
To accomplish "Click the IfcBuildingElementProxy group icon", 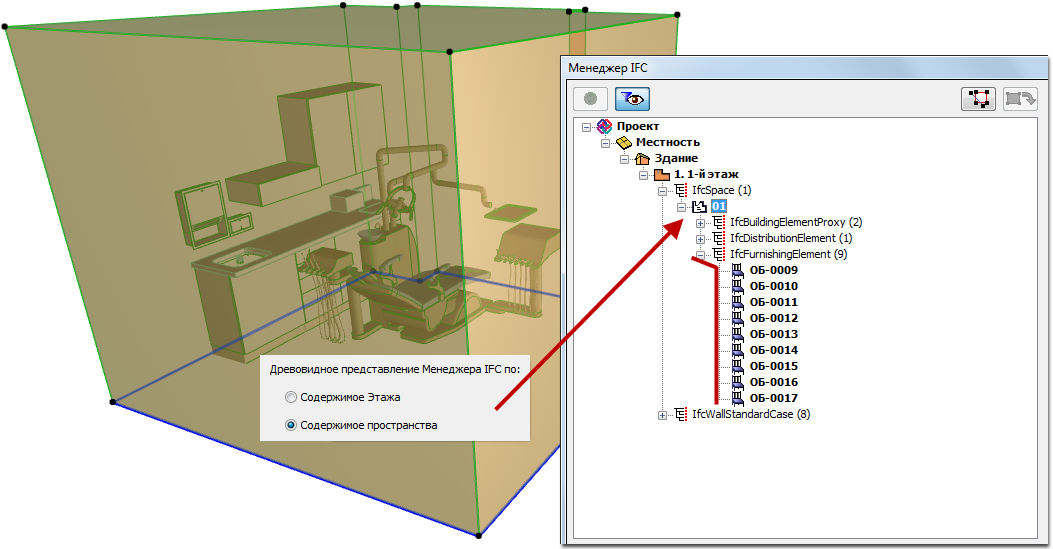I will coord(719,222).
